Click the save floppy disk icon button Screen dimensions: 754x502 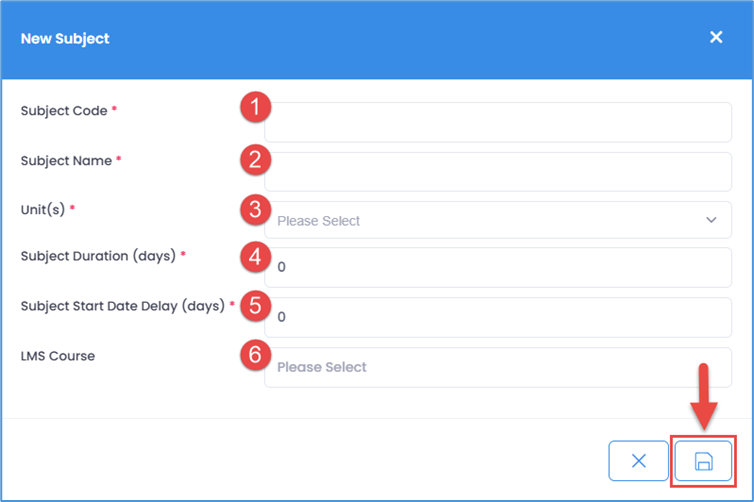[x=703, y=461]
